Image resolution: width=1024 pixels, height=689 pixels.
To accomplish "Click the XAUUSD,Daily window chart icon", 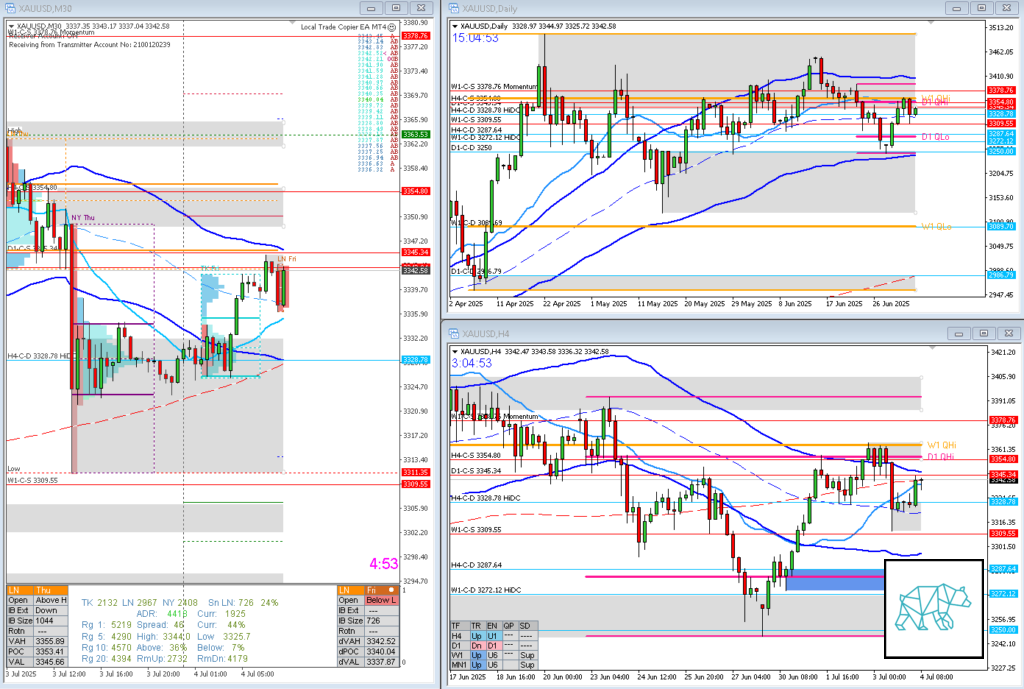I will (x=453, y=8).
